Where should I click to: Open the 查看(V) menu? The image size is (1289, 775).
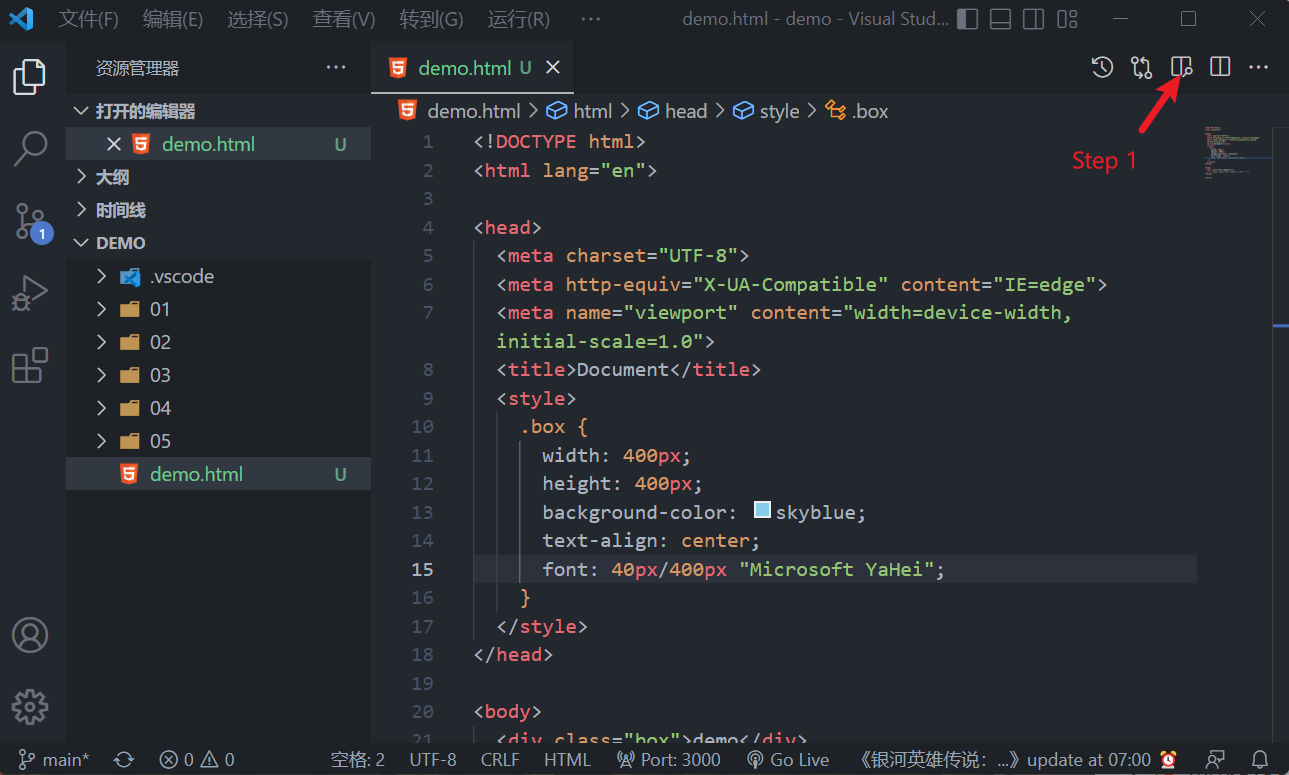pos(343,18)
